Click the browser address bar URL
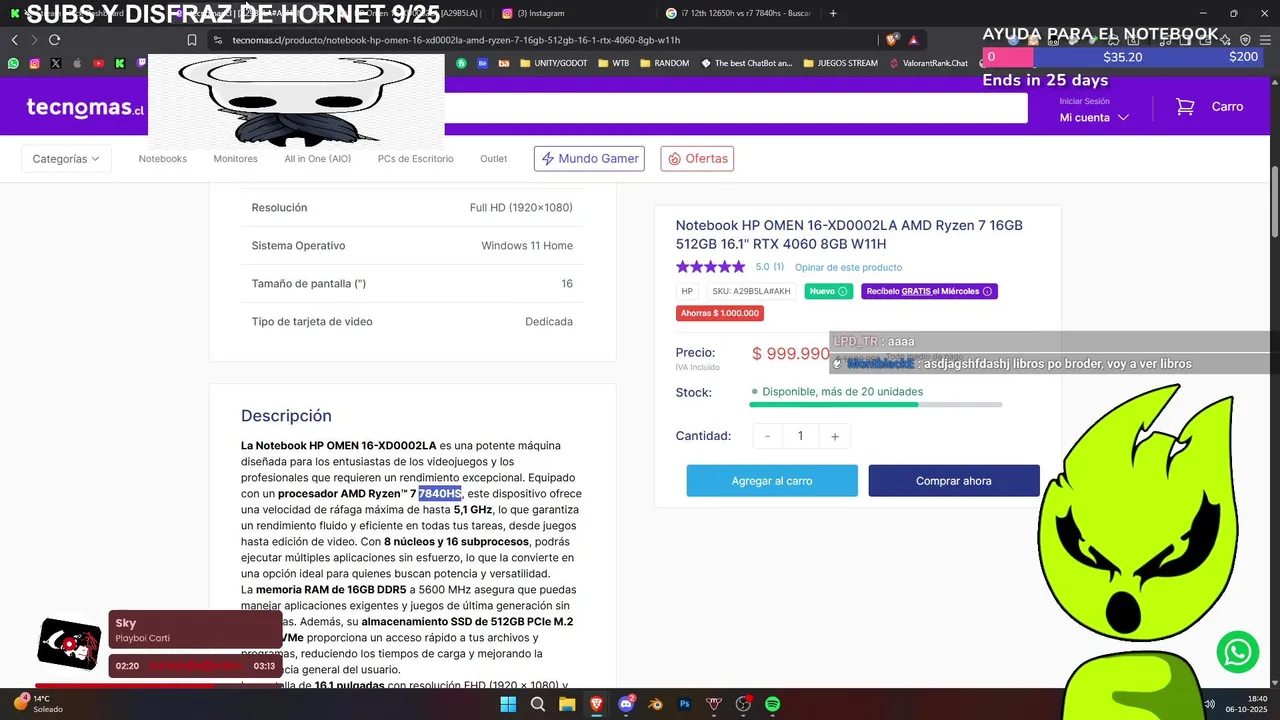 tap(456, 40)
